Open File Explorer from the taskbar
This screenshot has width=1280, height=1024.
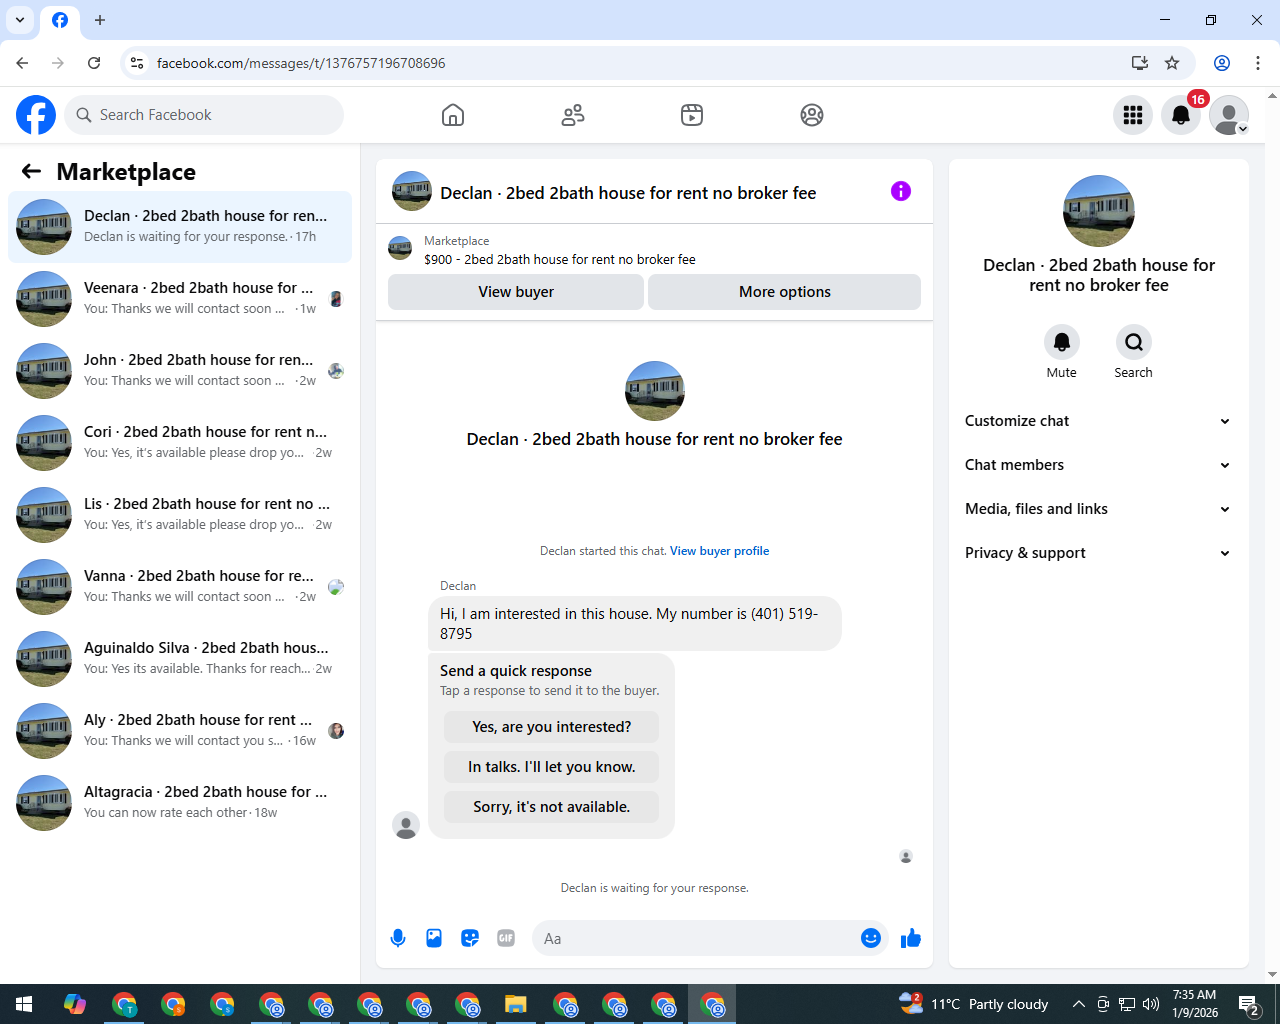515,1004
